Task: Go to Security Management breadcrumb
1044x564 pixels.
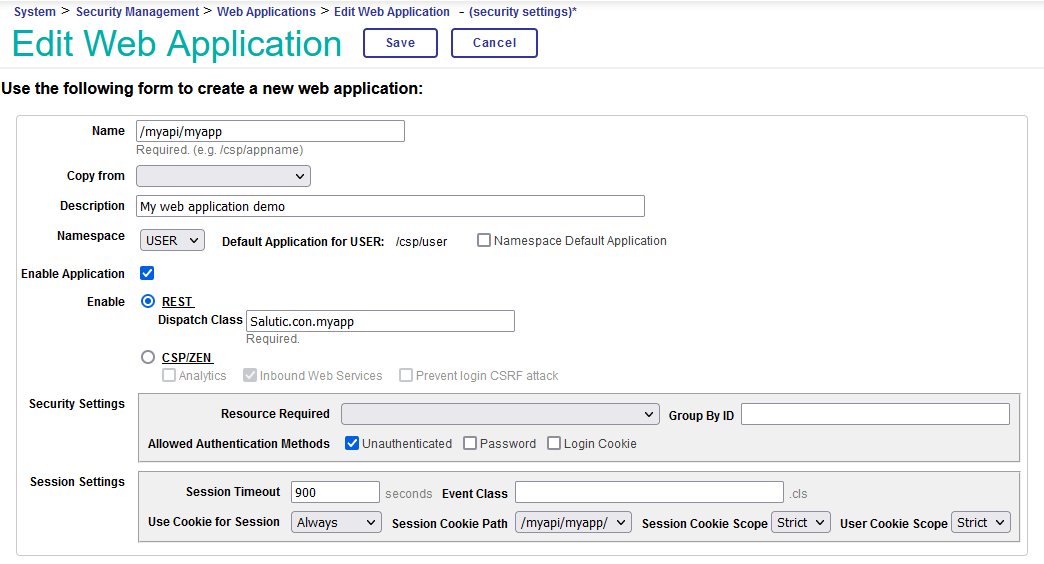Action: click(x=137, y=12)
